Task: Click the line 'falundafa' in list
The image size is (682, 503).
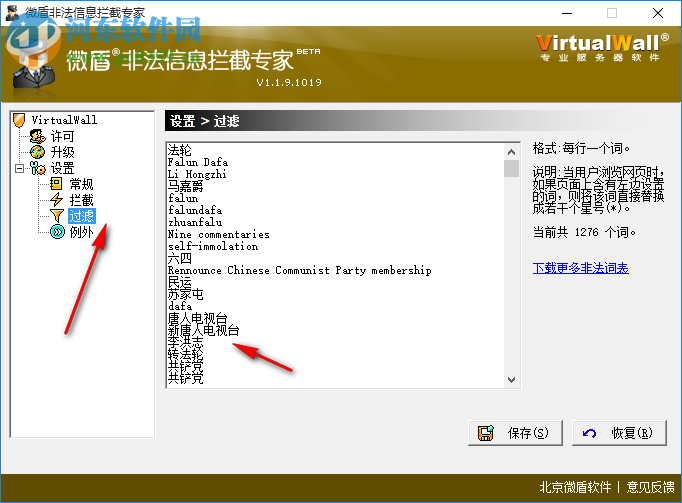Action: pyautogui.click(x=195, y=210)
